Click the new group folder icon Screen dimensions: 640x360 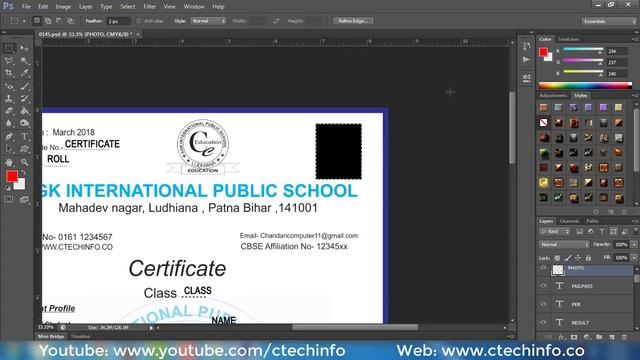click(599, 337)
